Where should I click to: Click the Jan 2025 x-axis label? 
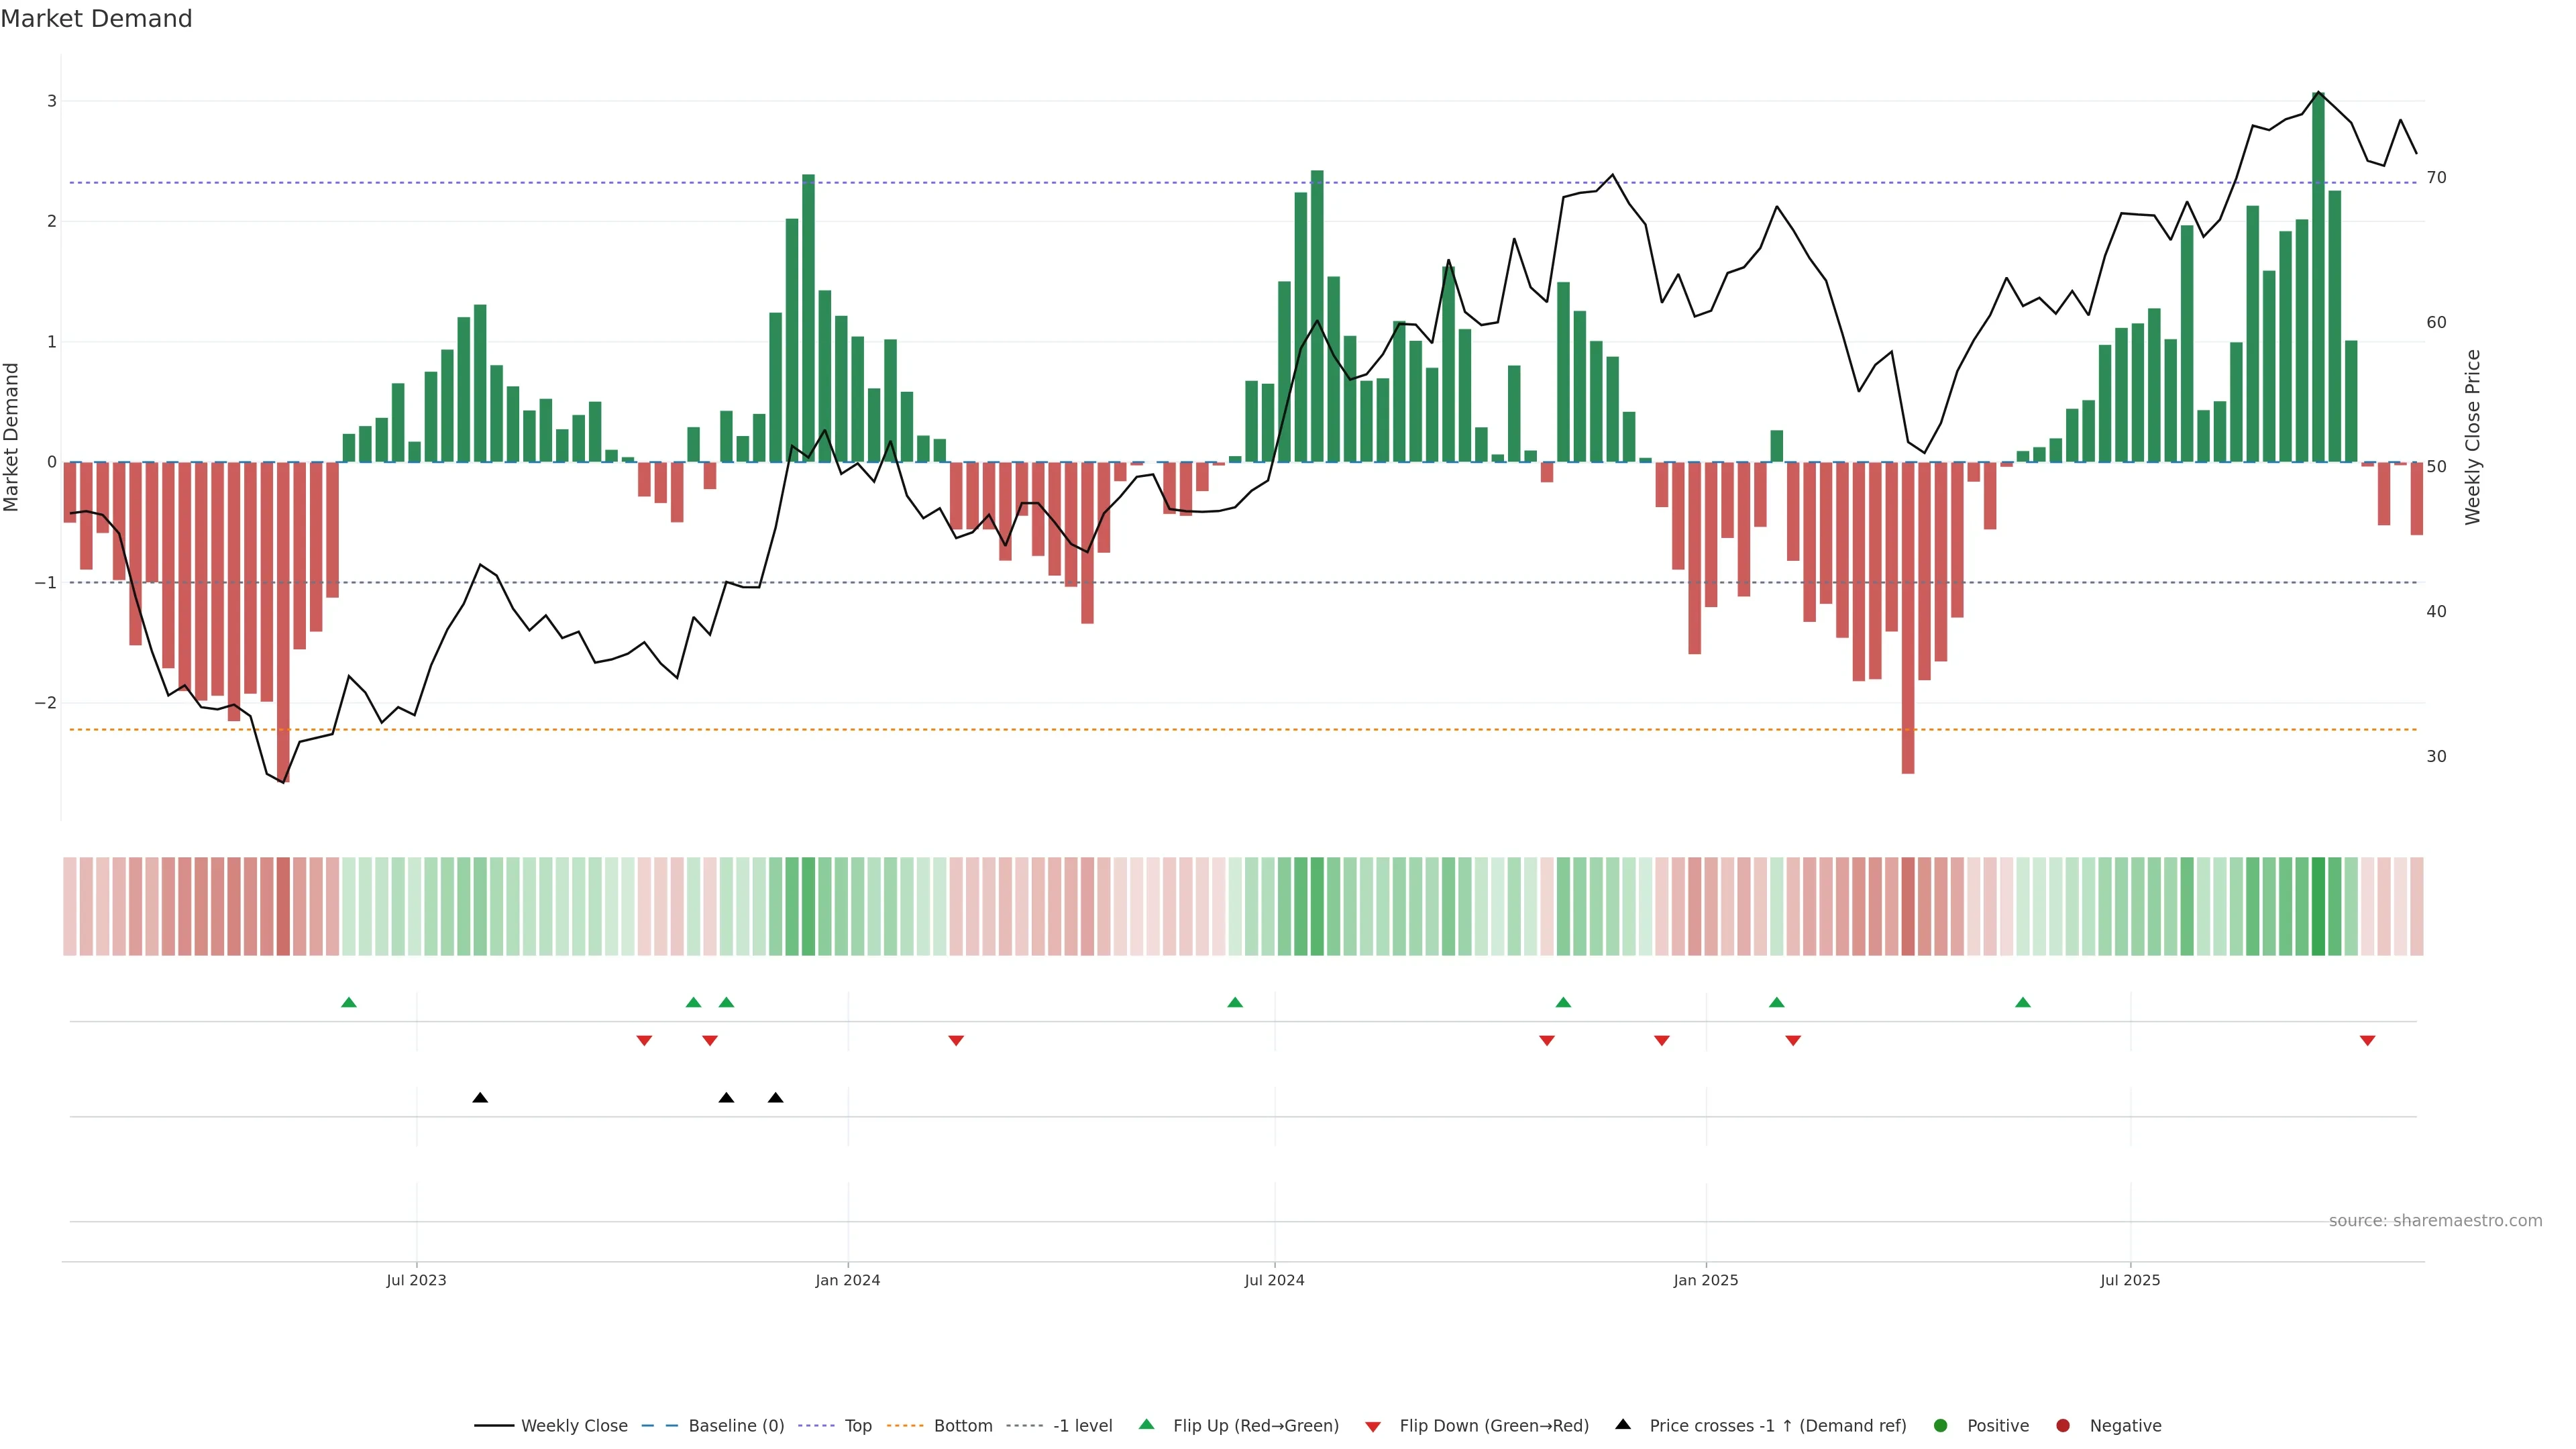pos(1706,1280)
